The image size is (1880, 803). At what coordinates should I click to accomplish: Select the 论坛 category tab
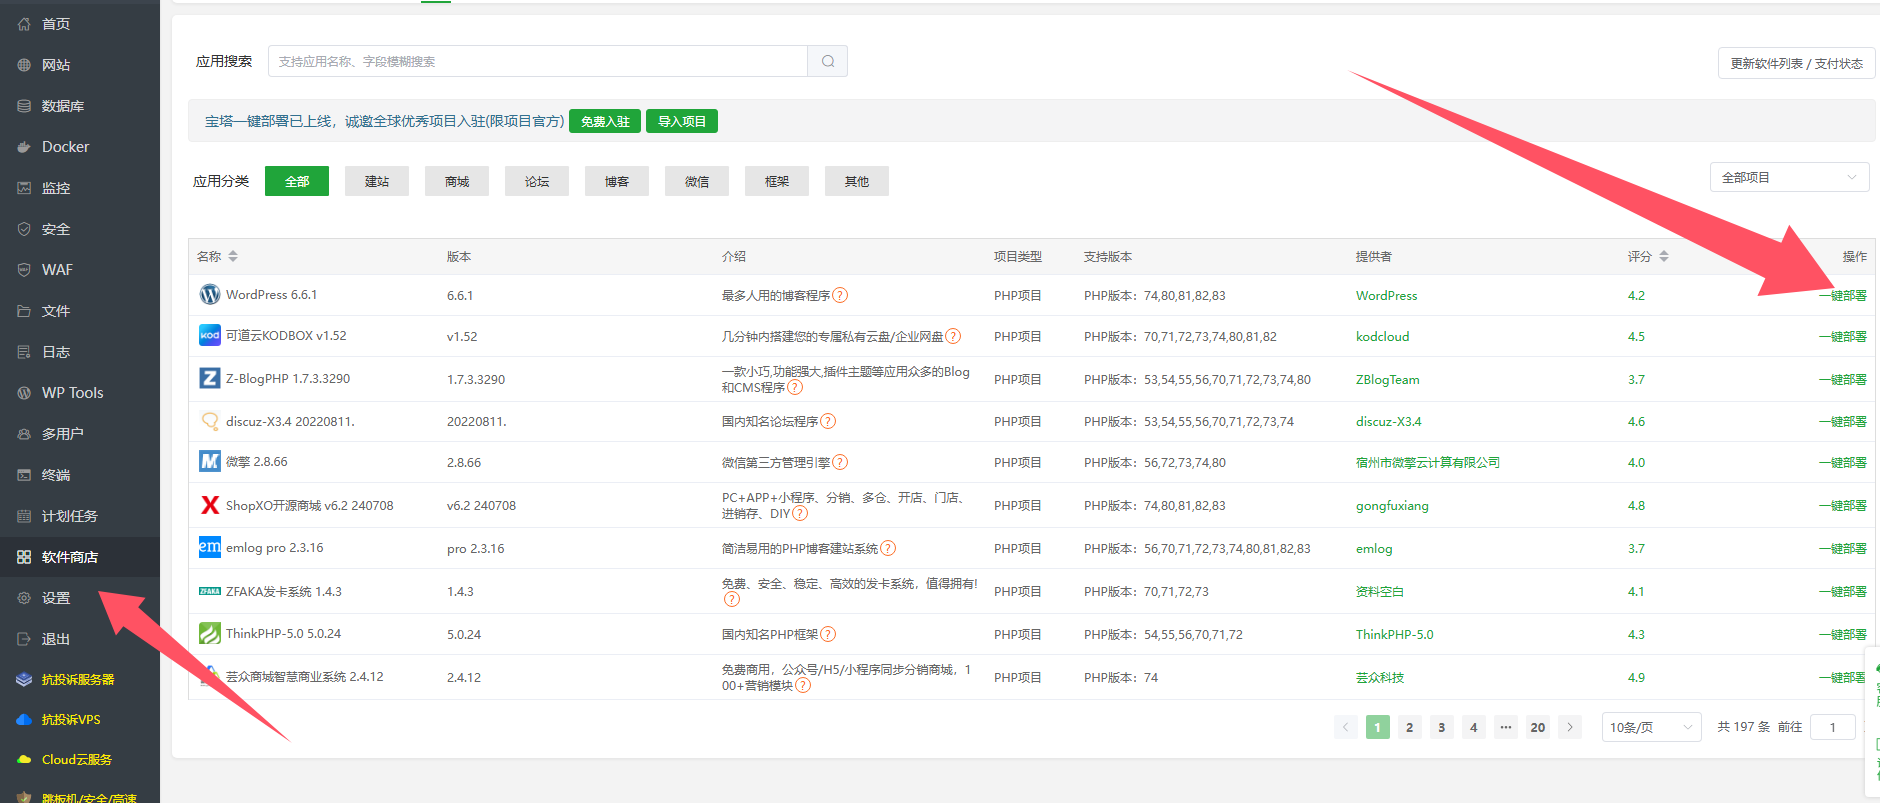(537, 181)
